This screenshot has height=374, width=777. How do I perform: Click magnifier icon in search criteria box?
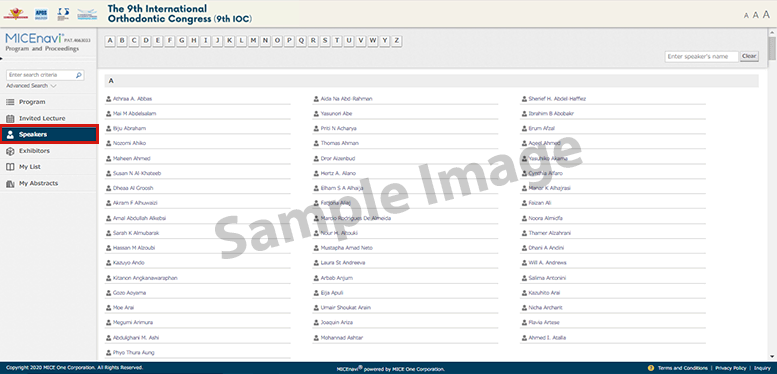pos(78,75)
